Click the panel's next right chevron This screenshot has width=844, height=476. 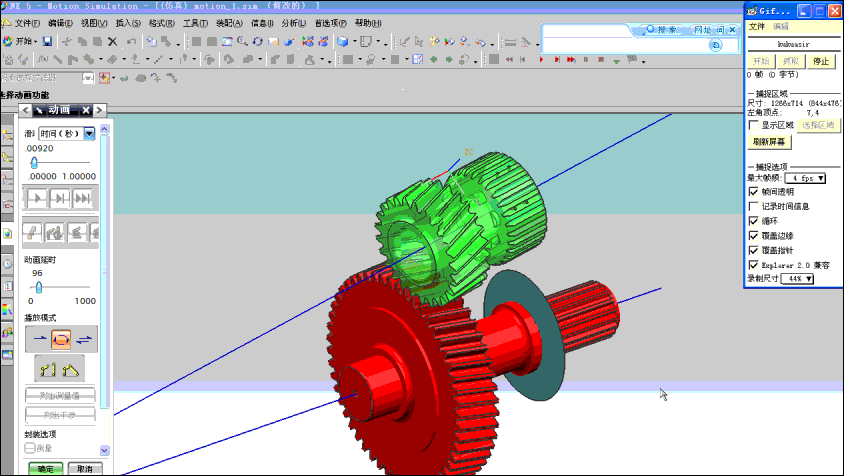pyautogui.click(x=99, y=110)
